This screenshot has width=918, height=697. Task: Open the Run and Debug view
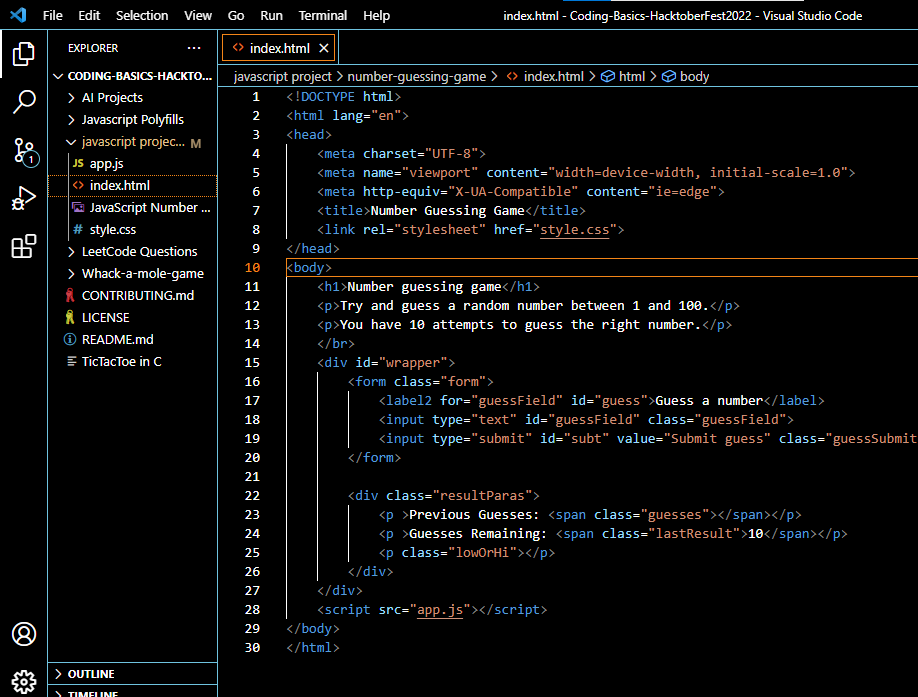(24, 199)
